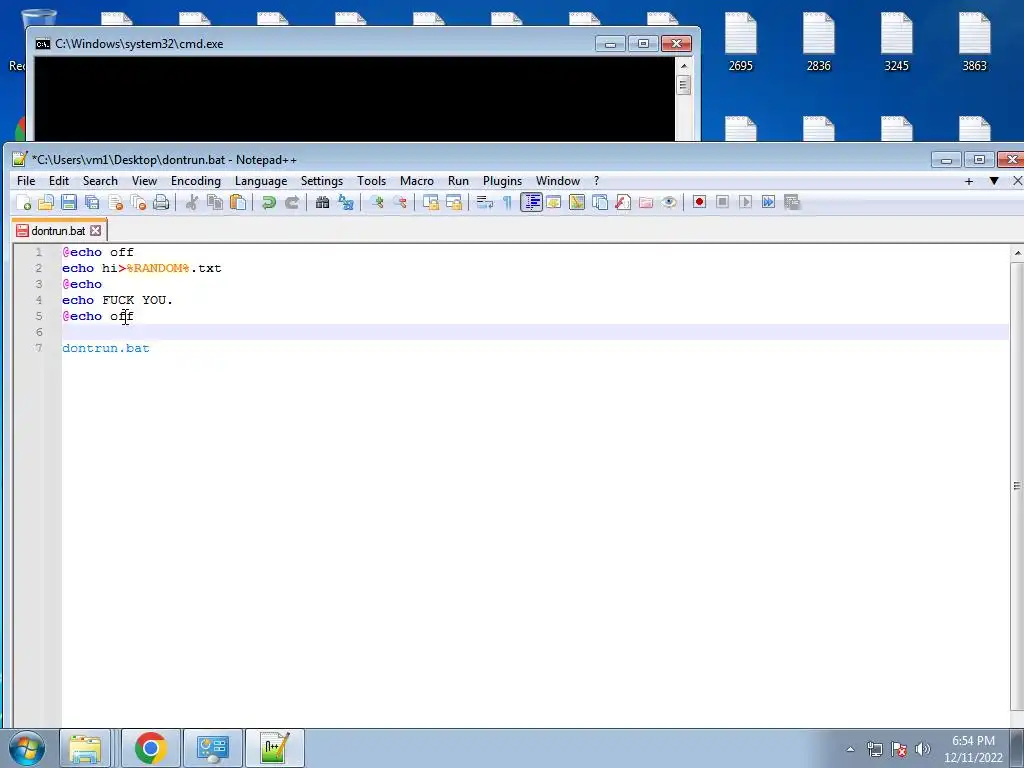Click the Cut scissors icon
This screenshot has height=768, width=1024.
(x=191, y=202)
